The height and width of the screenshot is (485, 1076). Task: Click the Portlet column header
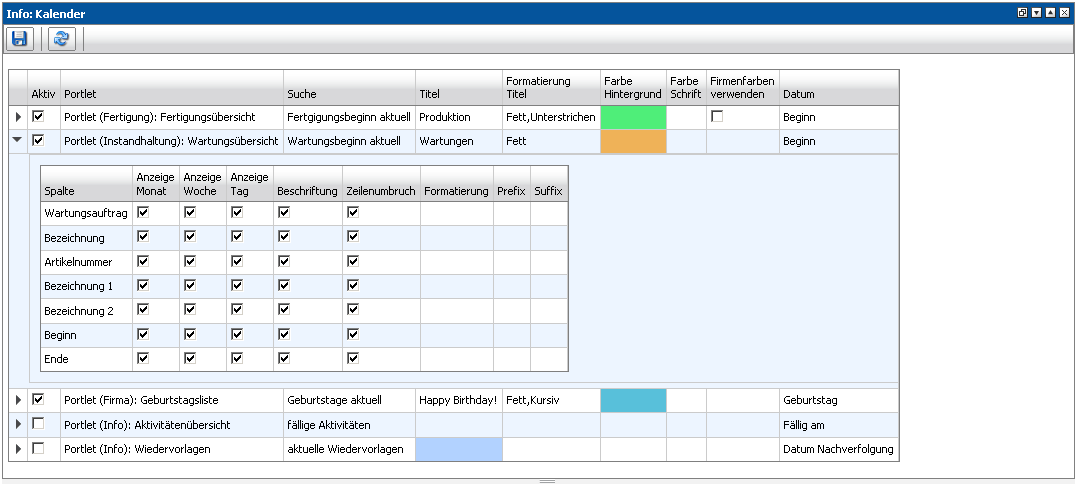pos(170,94)
